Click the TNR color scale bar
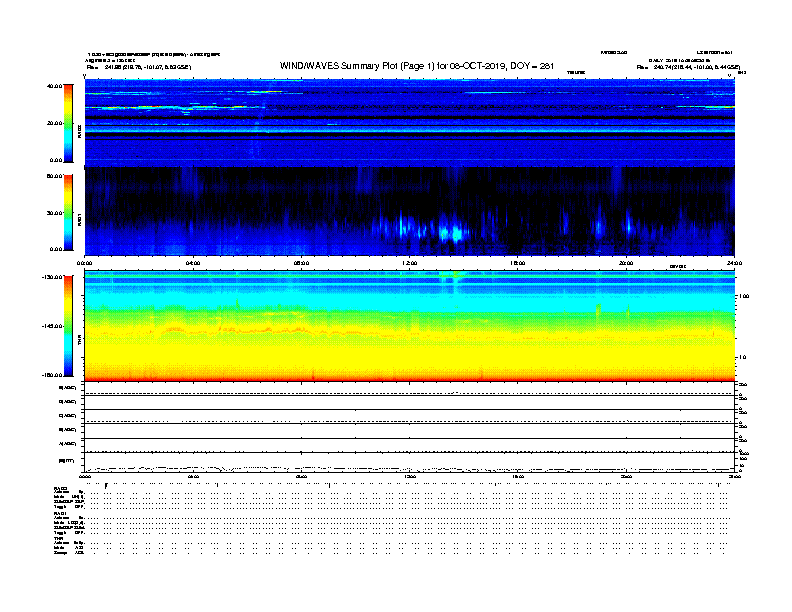 [68, 326]
